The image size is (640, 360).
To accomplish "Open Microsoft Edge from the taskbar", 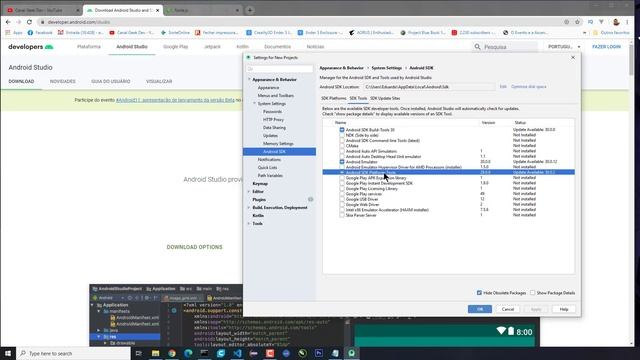I will (x=188, y=353).
